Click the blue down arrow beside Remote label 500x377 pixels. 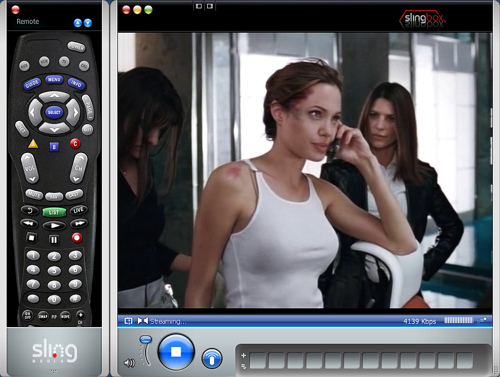[88, 23]
